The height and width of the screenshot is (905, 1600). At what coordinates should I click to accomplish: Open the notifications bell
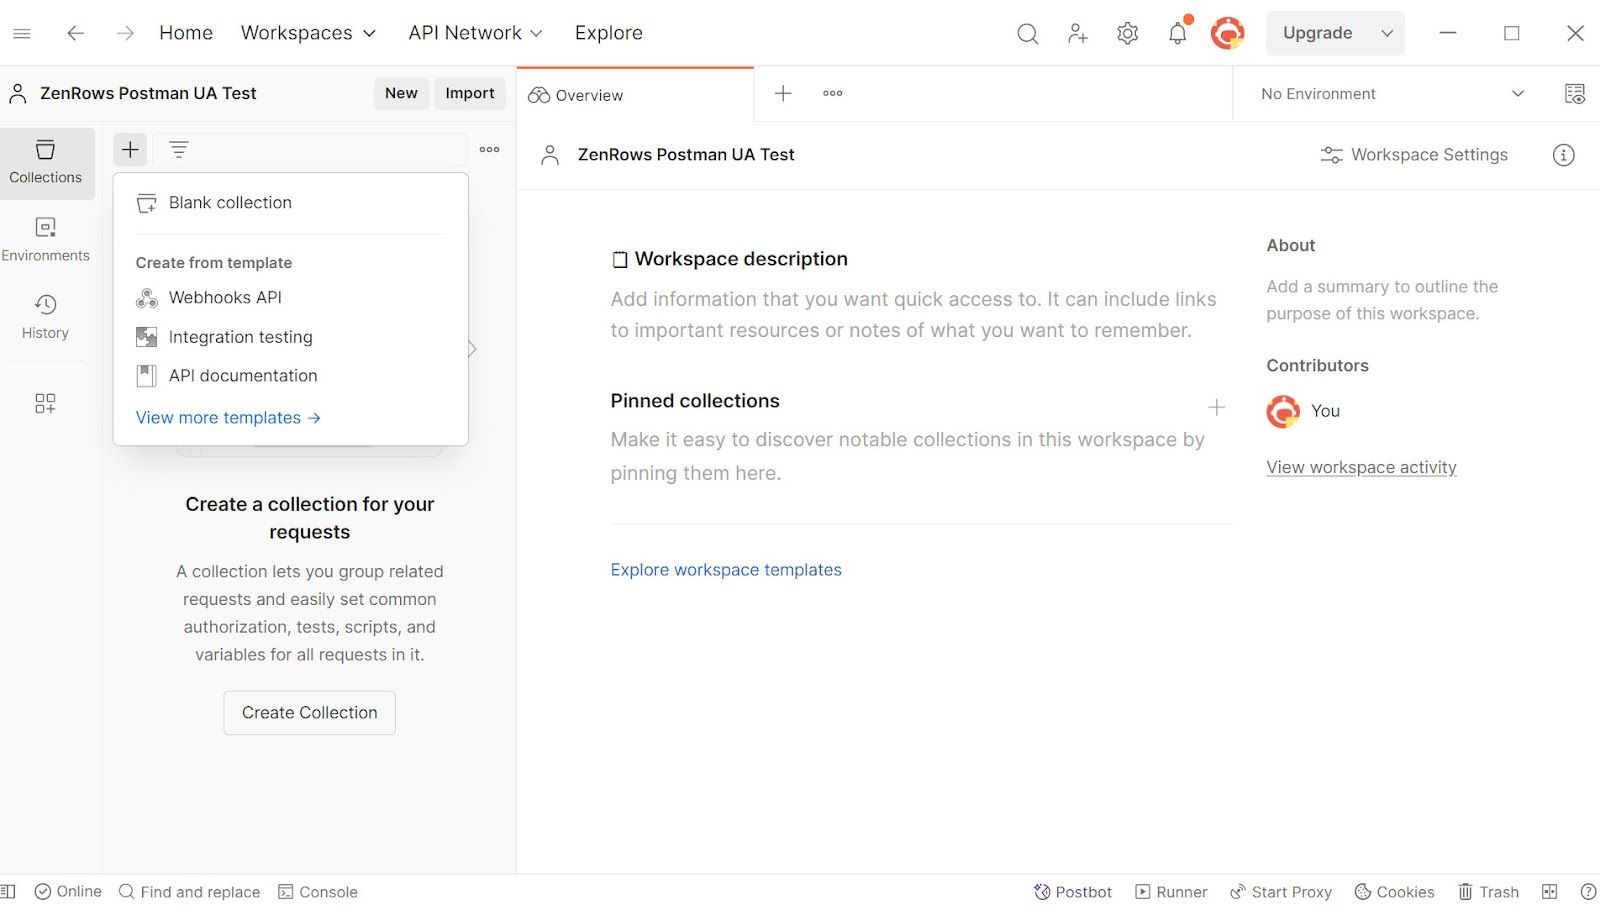coord(1178,33)
